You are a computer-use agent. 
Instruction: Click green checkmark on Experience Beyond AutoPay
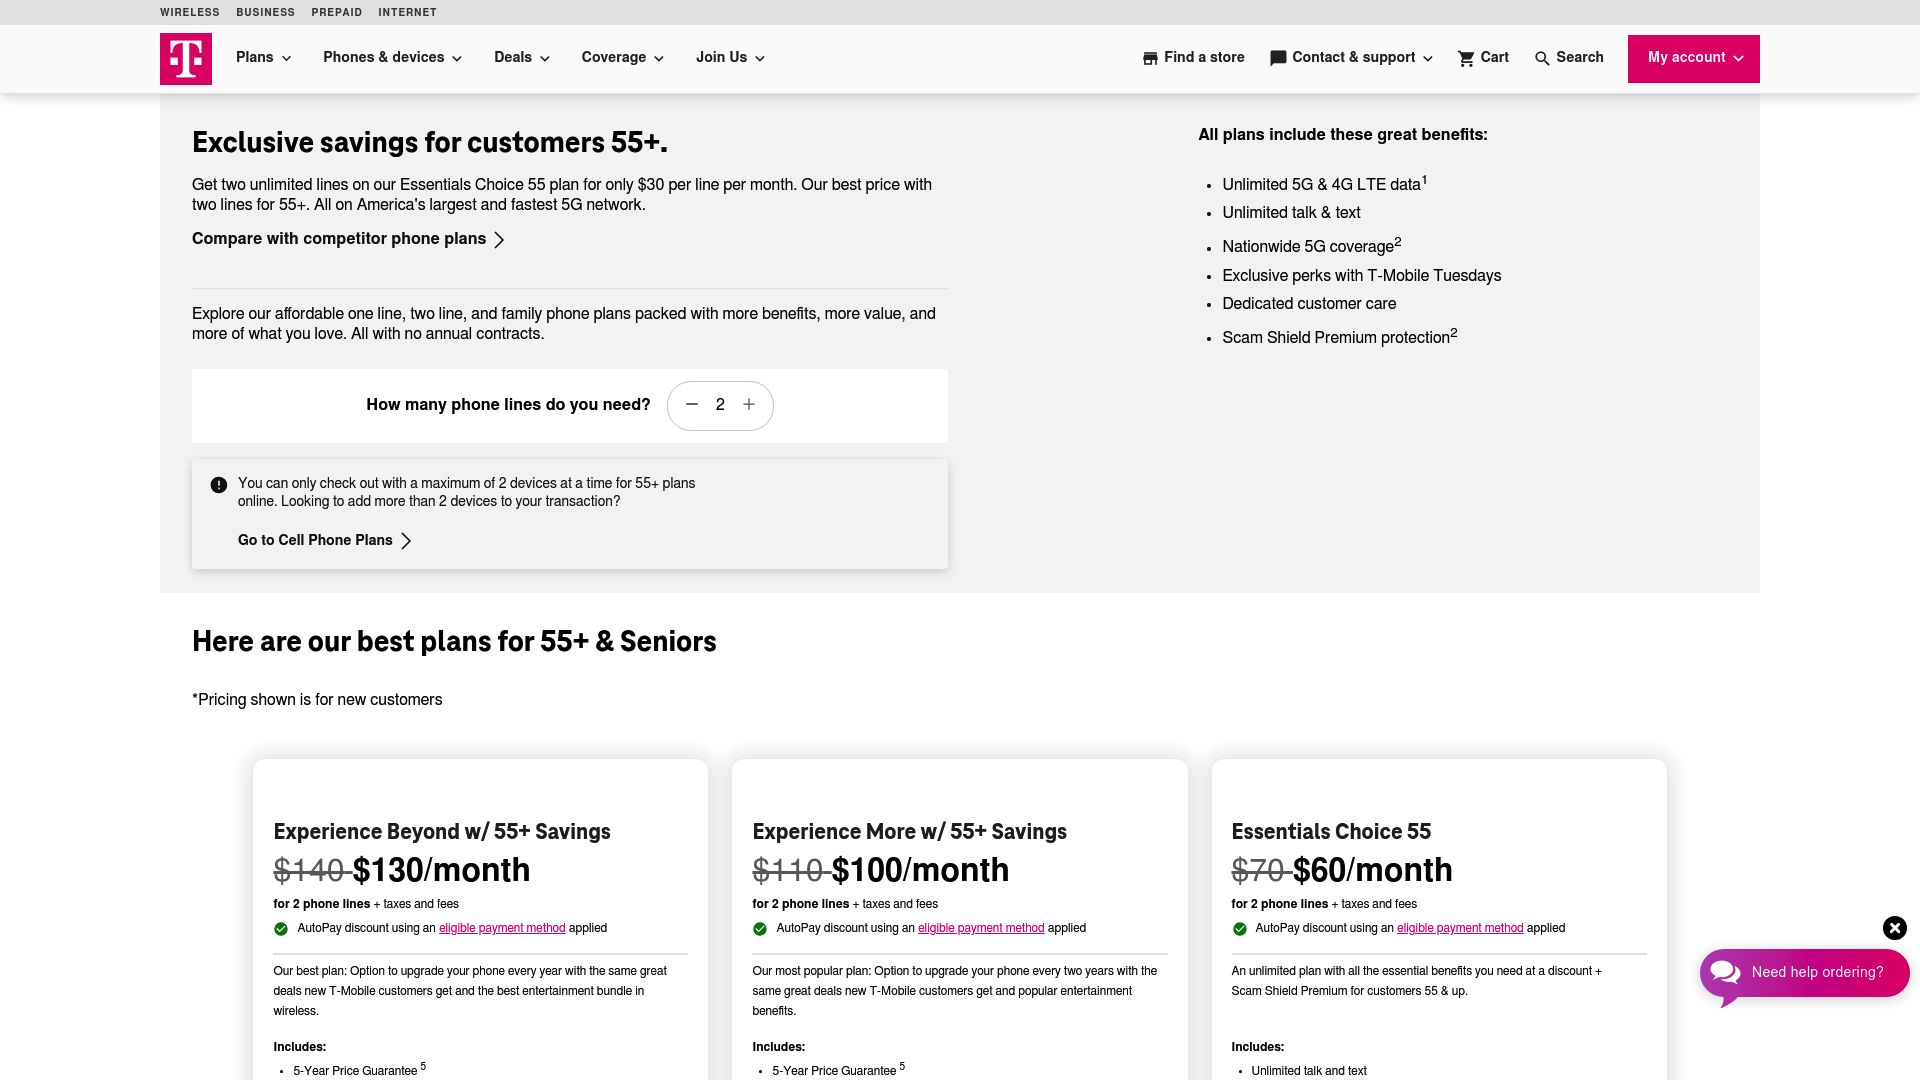pyautogui.click(x=281, y=929)
